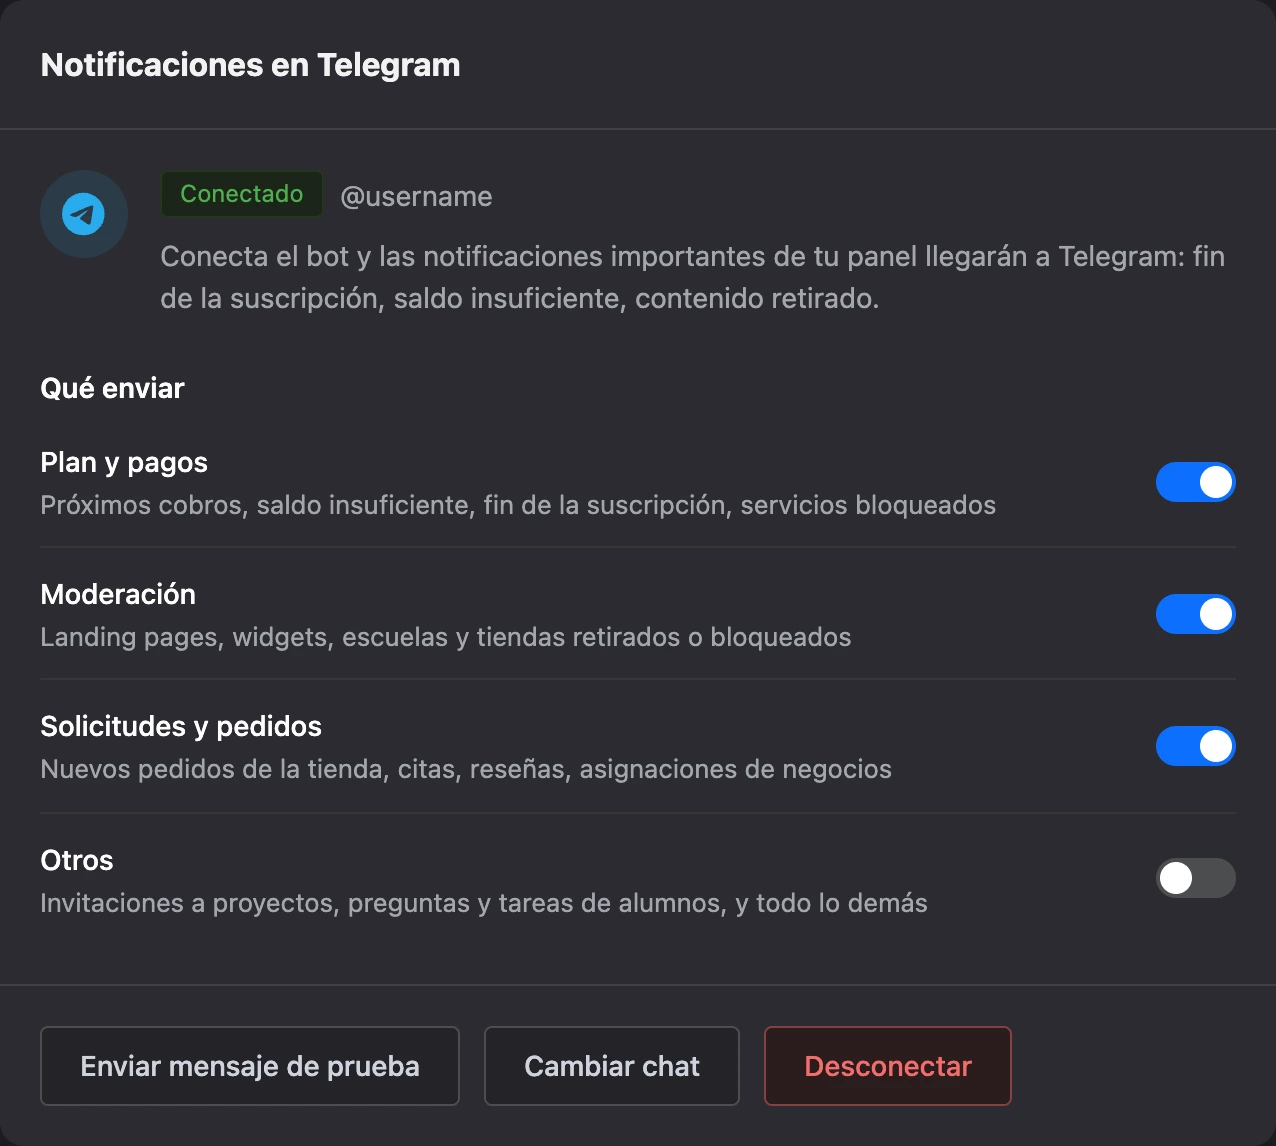Viewport: 1276px width, 1146px height.
Task: Click Enviar mensaje de prueba button
Action: [250, 1066]
